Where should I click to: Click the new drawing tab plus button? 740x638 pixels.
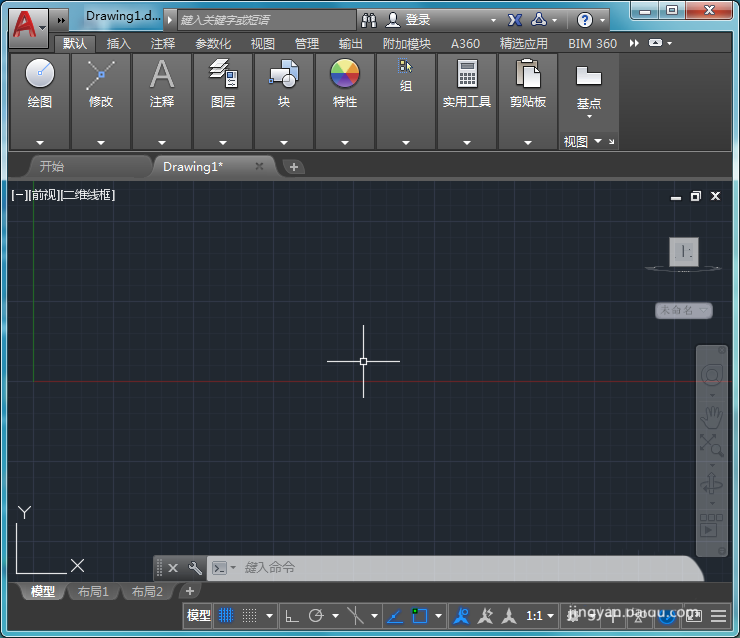[294, 167]
